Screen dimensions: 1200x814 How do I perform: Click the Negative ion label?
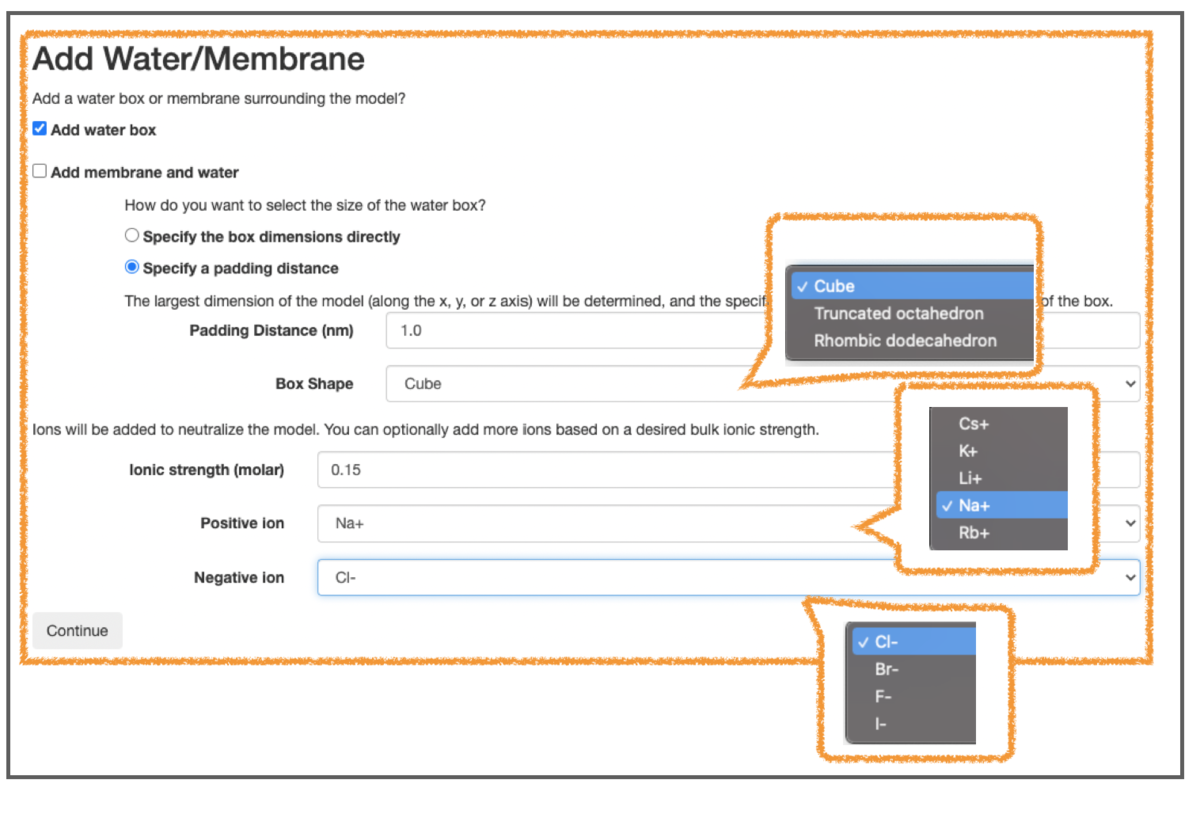click(239, 577)
